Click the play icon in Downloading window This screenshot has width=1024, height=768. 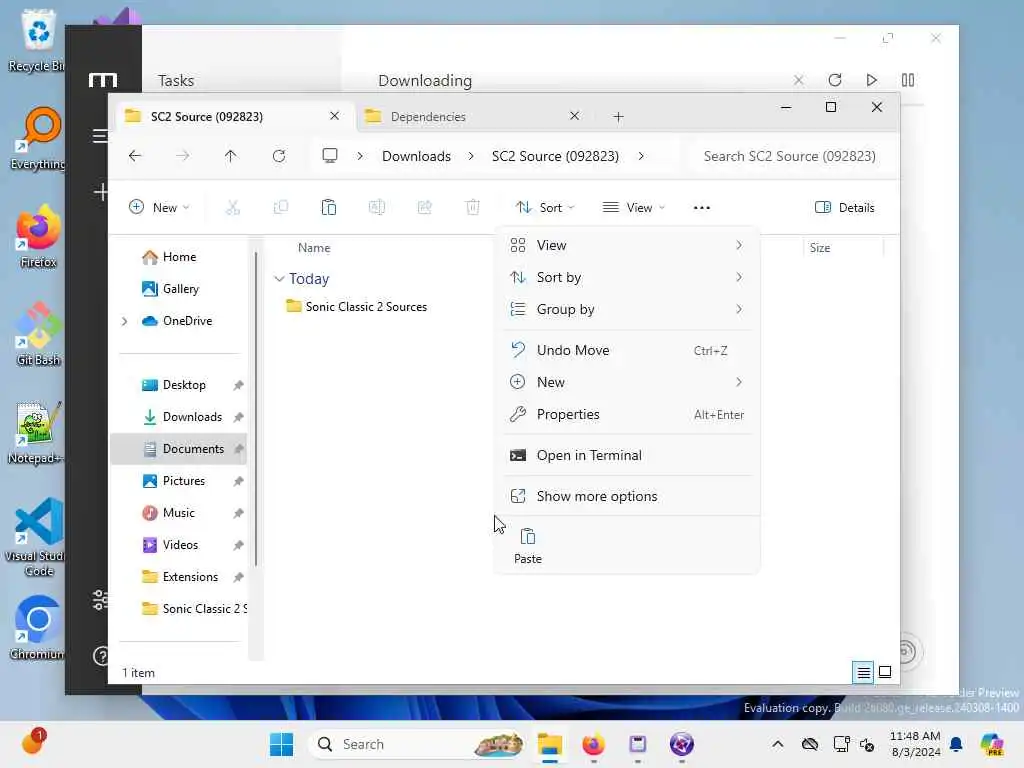pos(872,80)
